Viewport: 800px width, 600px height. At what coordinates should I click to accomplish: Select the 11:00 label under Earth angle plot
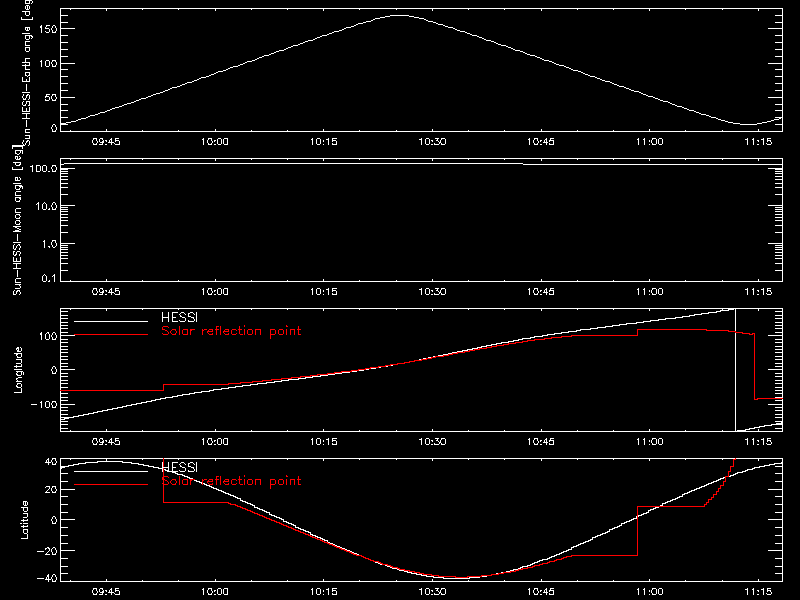coord(649,142)
